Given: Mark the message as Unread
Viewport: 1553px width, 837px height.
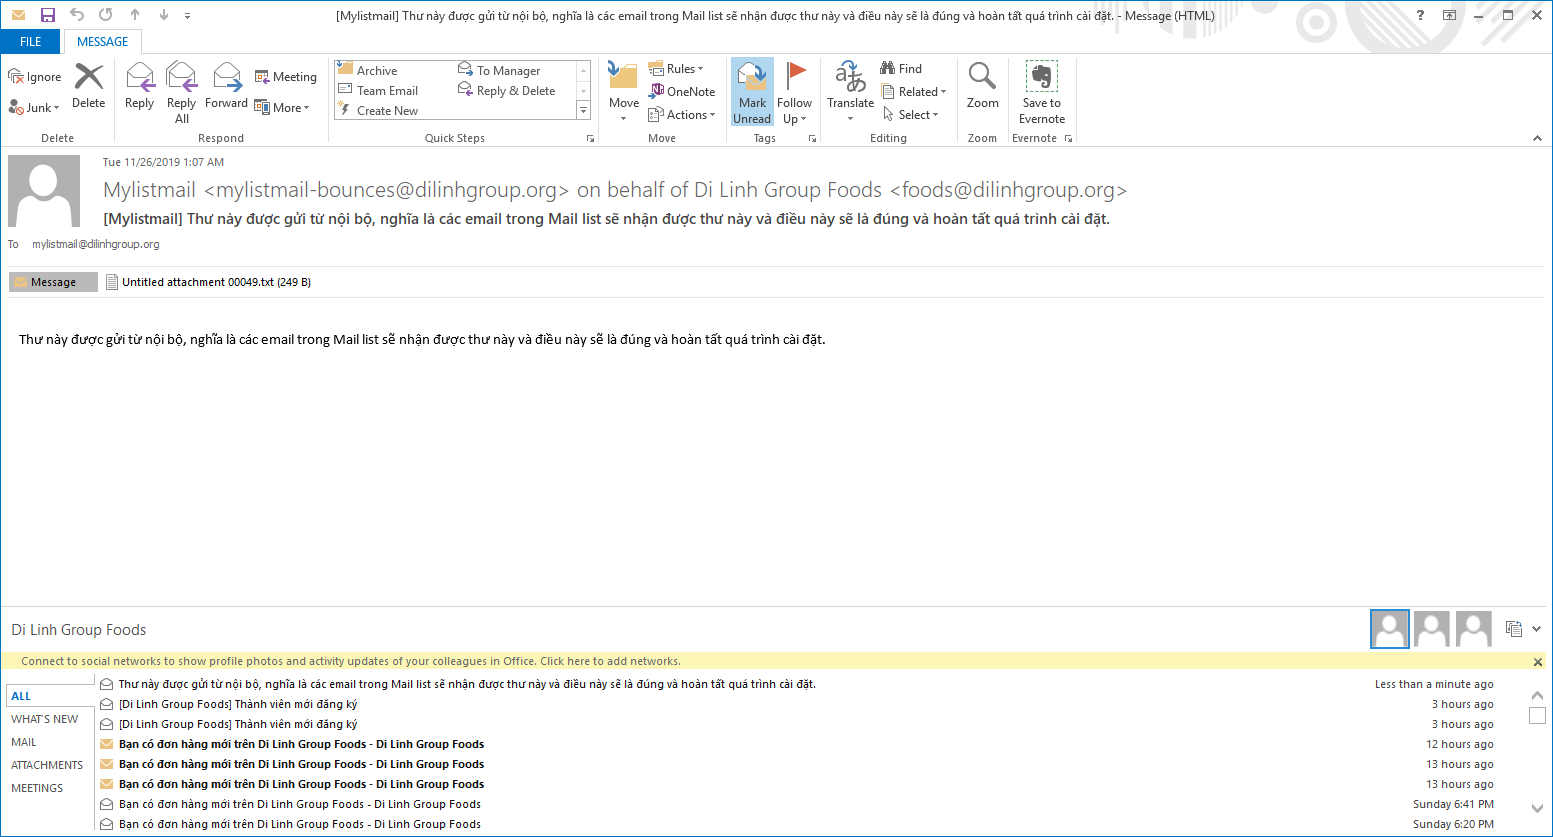Looking at the screenshot, I should click(x=752, y=91).
